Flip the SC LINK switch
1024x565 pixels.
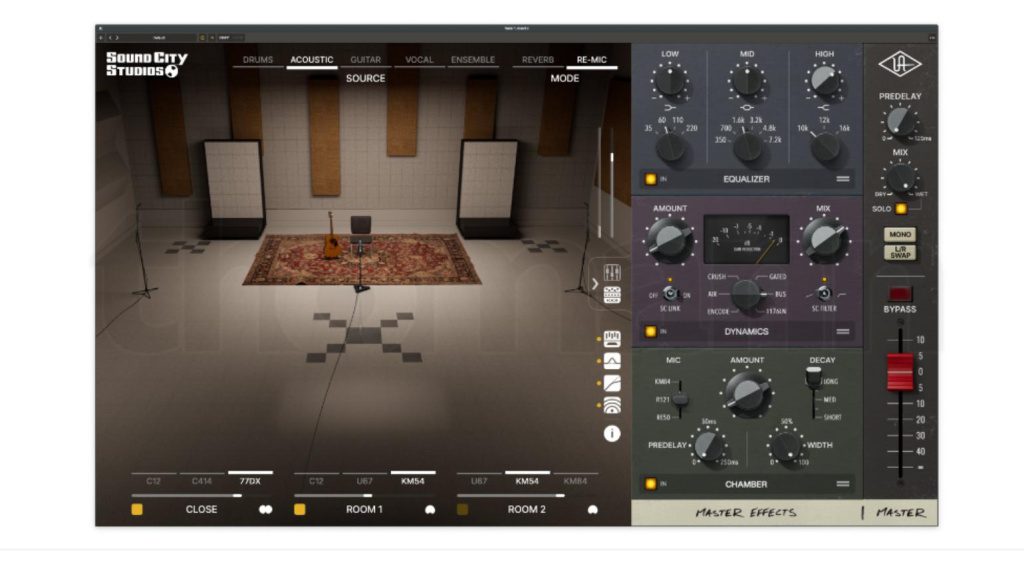click(670, 294)
